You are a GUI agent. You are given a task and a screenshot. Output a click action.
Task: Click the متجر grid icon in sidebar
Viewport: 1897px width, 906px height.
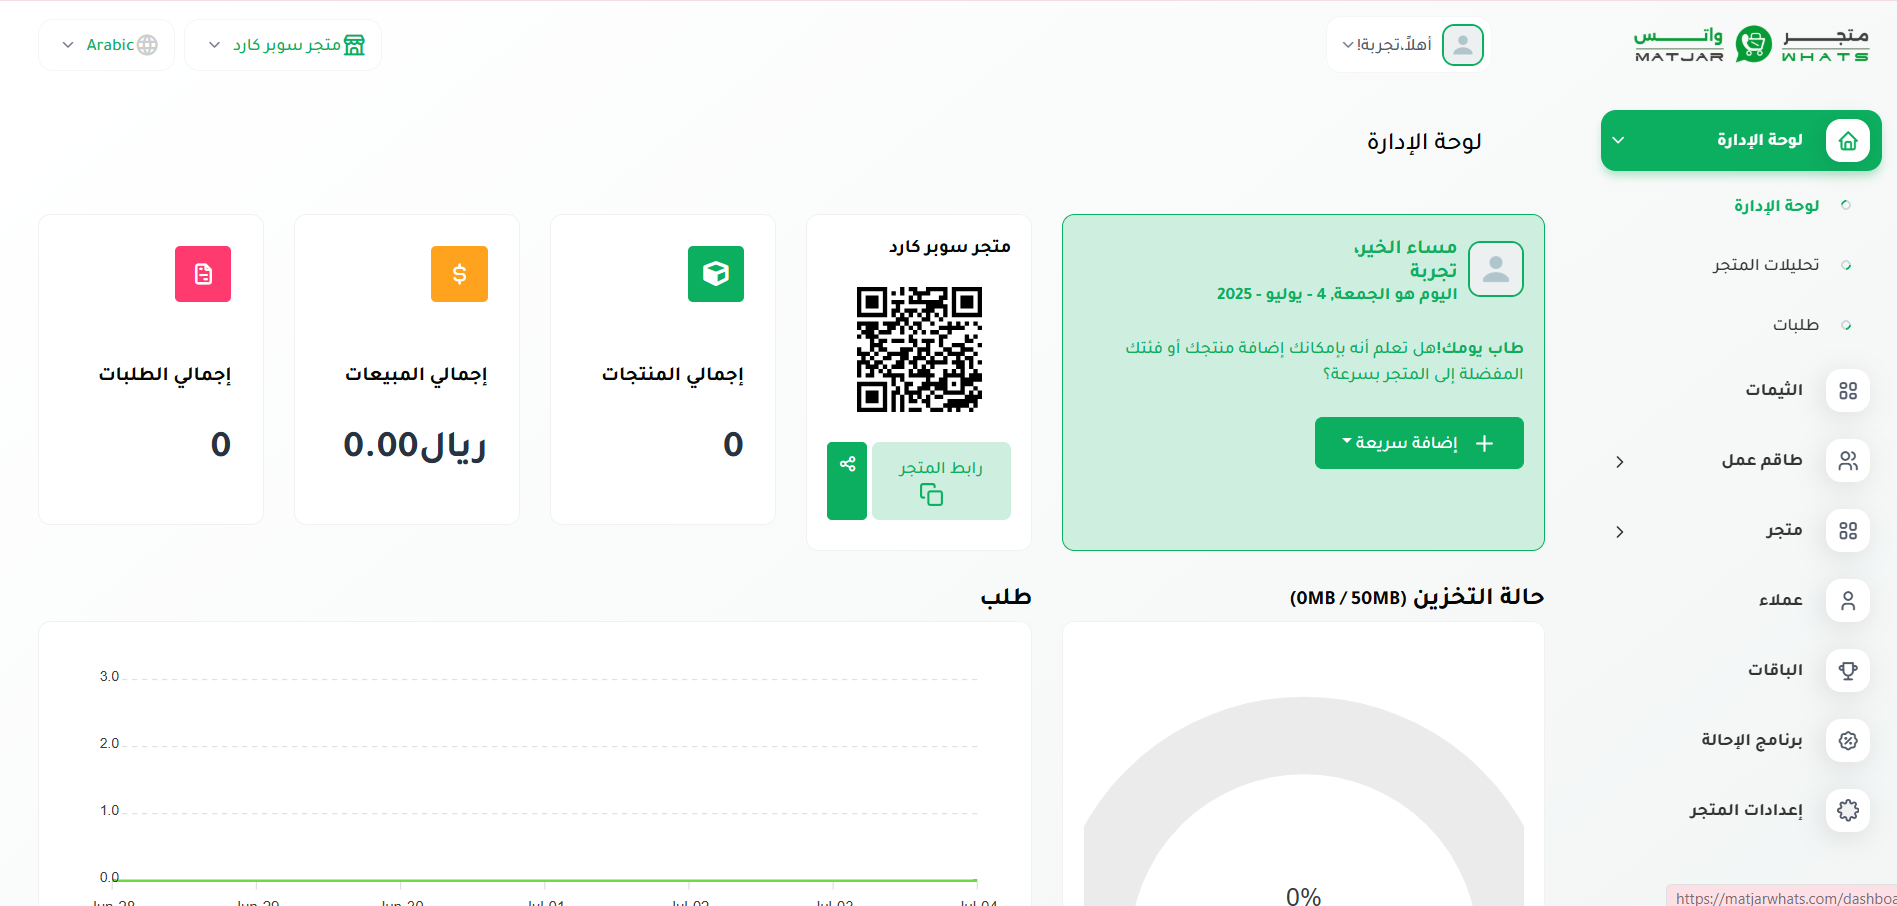pyautogui.click(x=1847, y=530)
